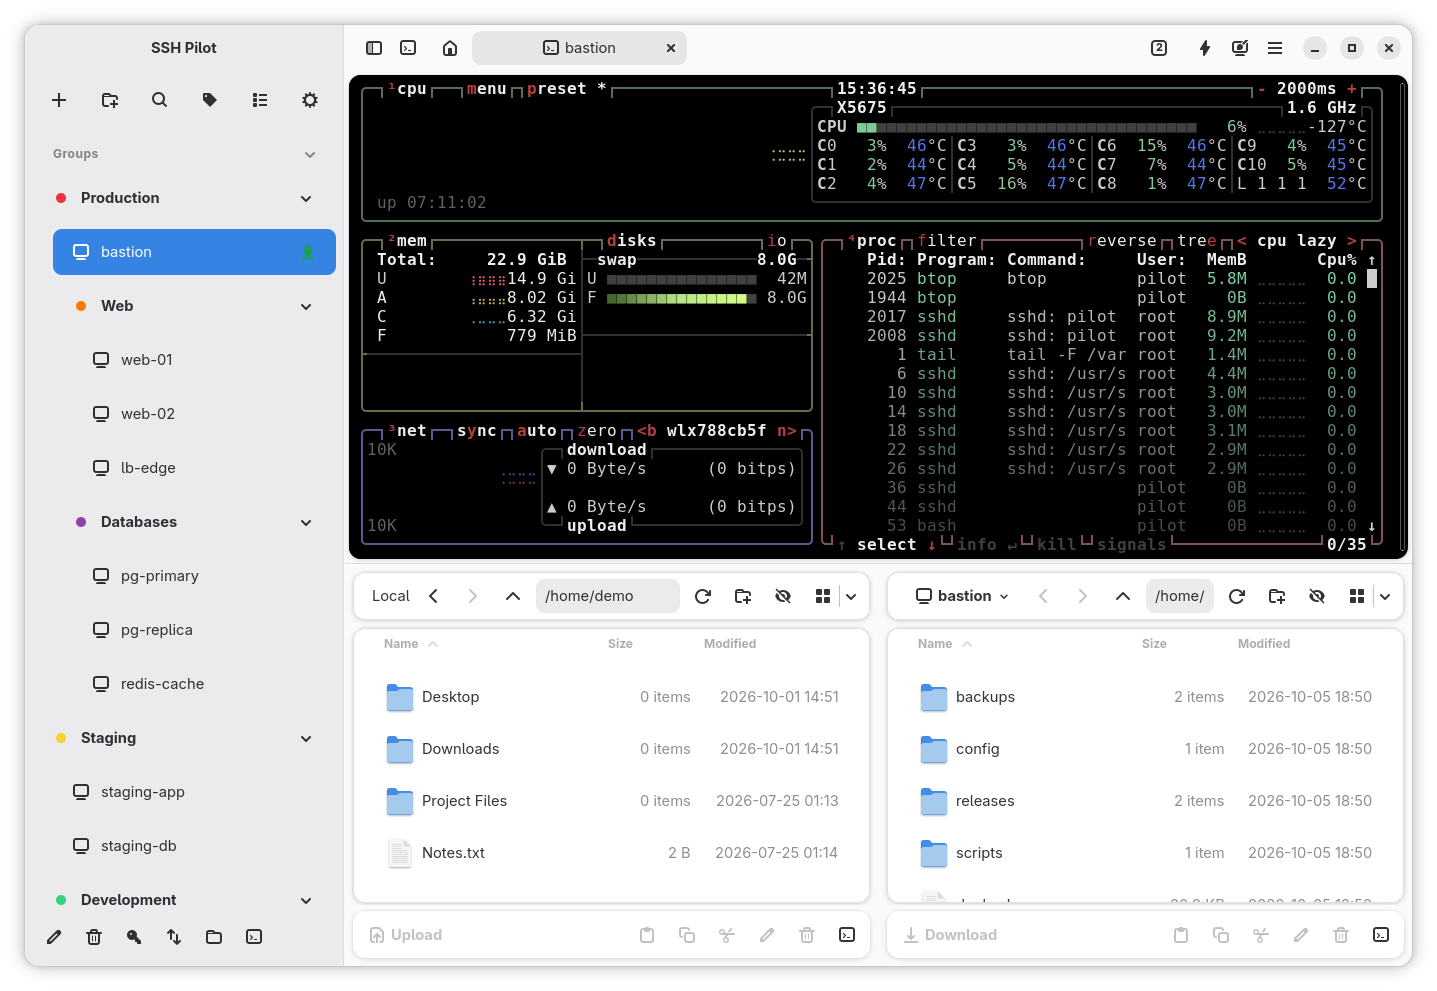The height and width of the screenshot is (991, 1437).
Task: Open the broadcast command screen icon
Action: [1240, 48]
